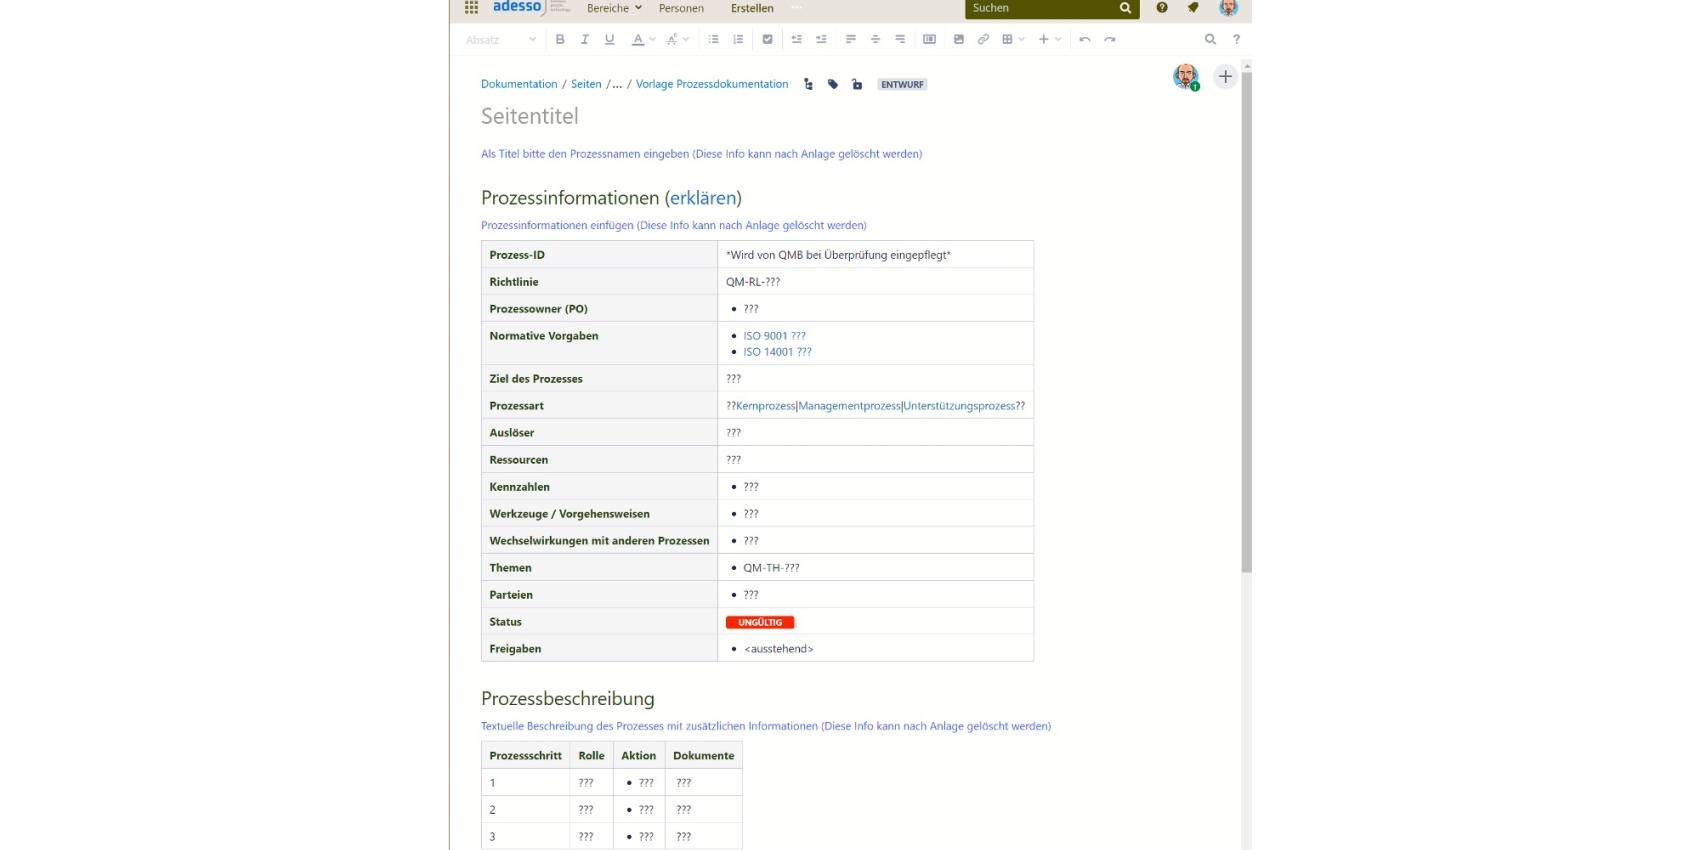Open the ISO 14001 ??? link
The height and width of the screenshot is (850, 1700).
pos(777,352)
